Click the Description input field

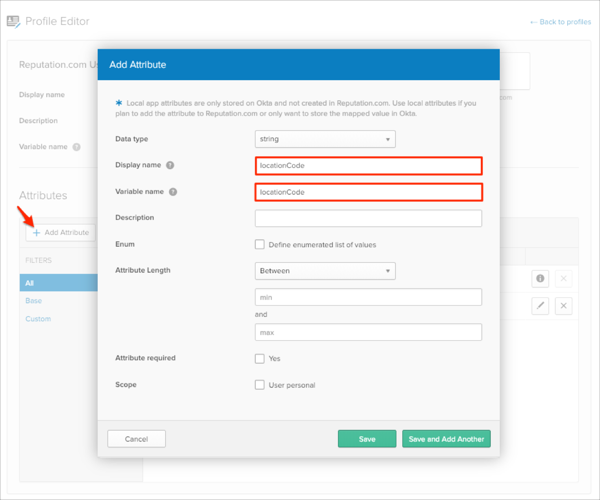368,218
